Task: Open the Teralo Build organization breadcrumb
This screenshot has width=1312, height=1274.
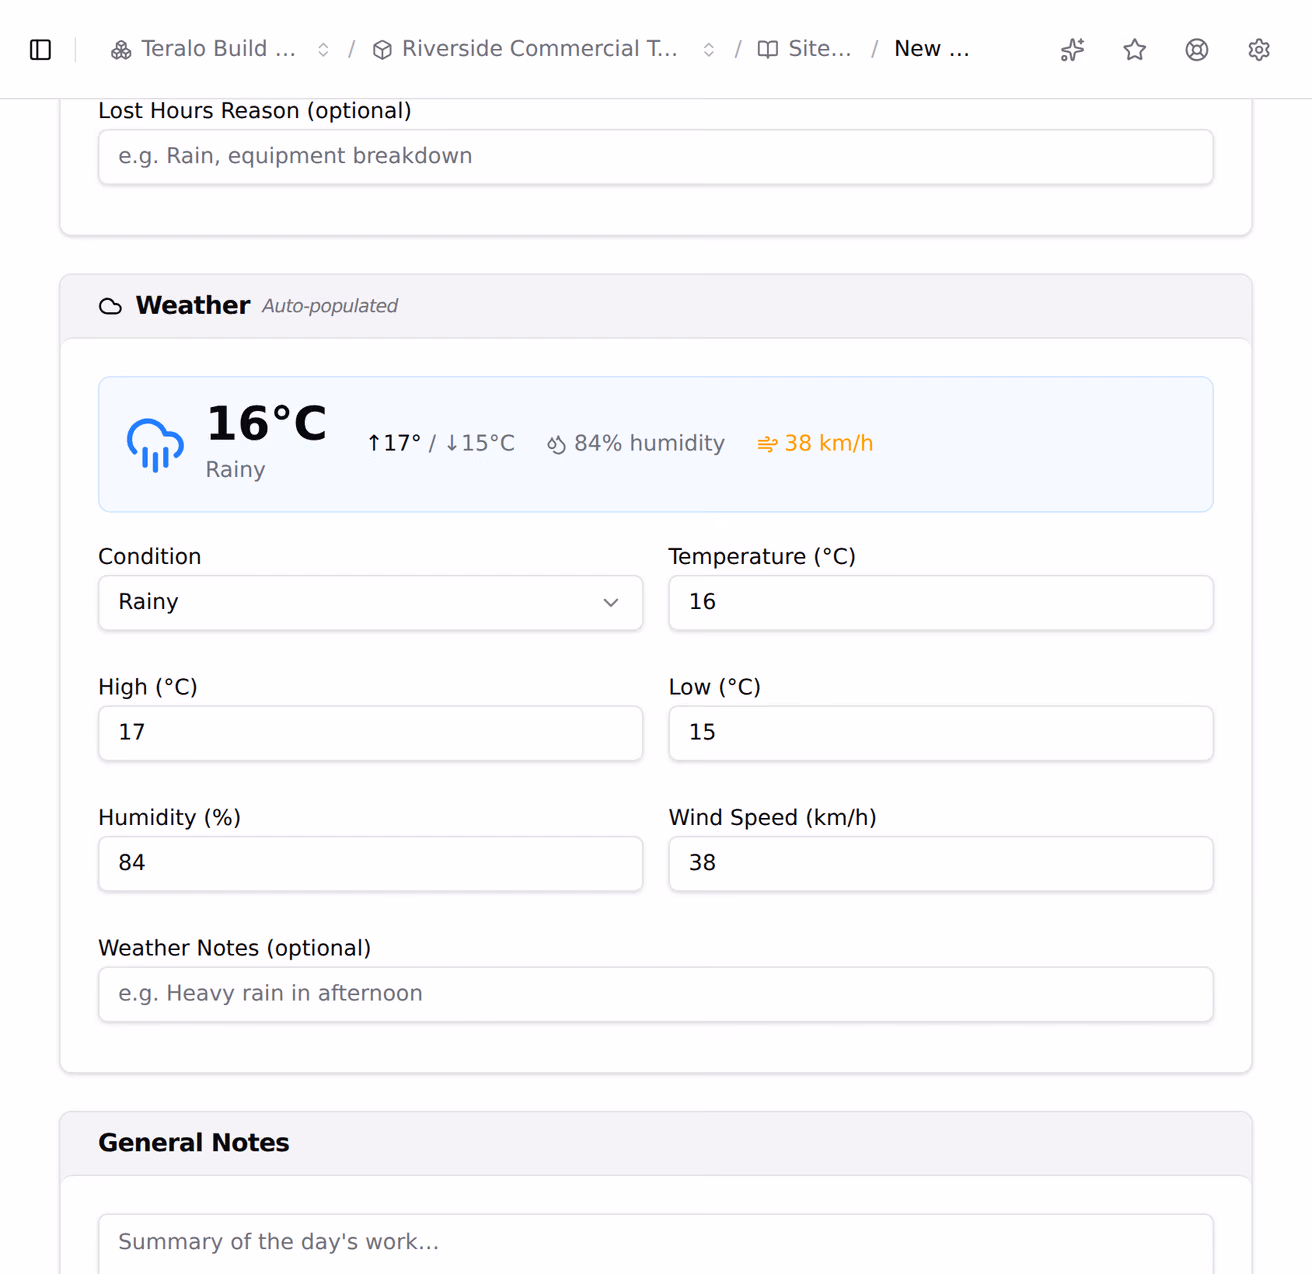Action: click(203, 49)
